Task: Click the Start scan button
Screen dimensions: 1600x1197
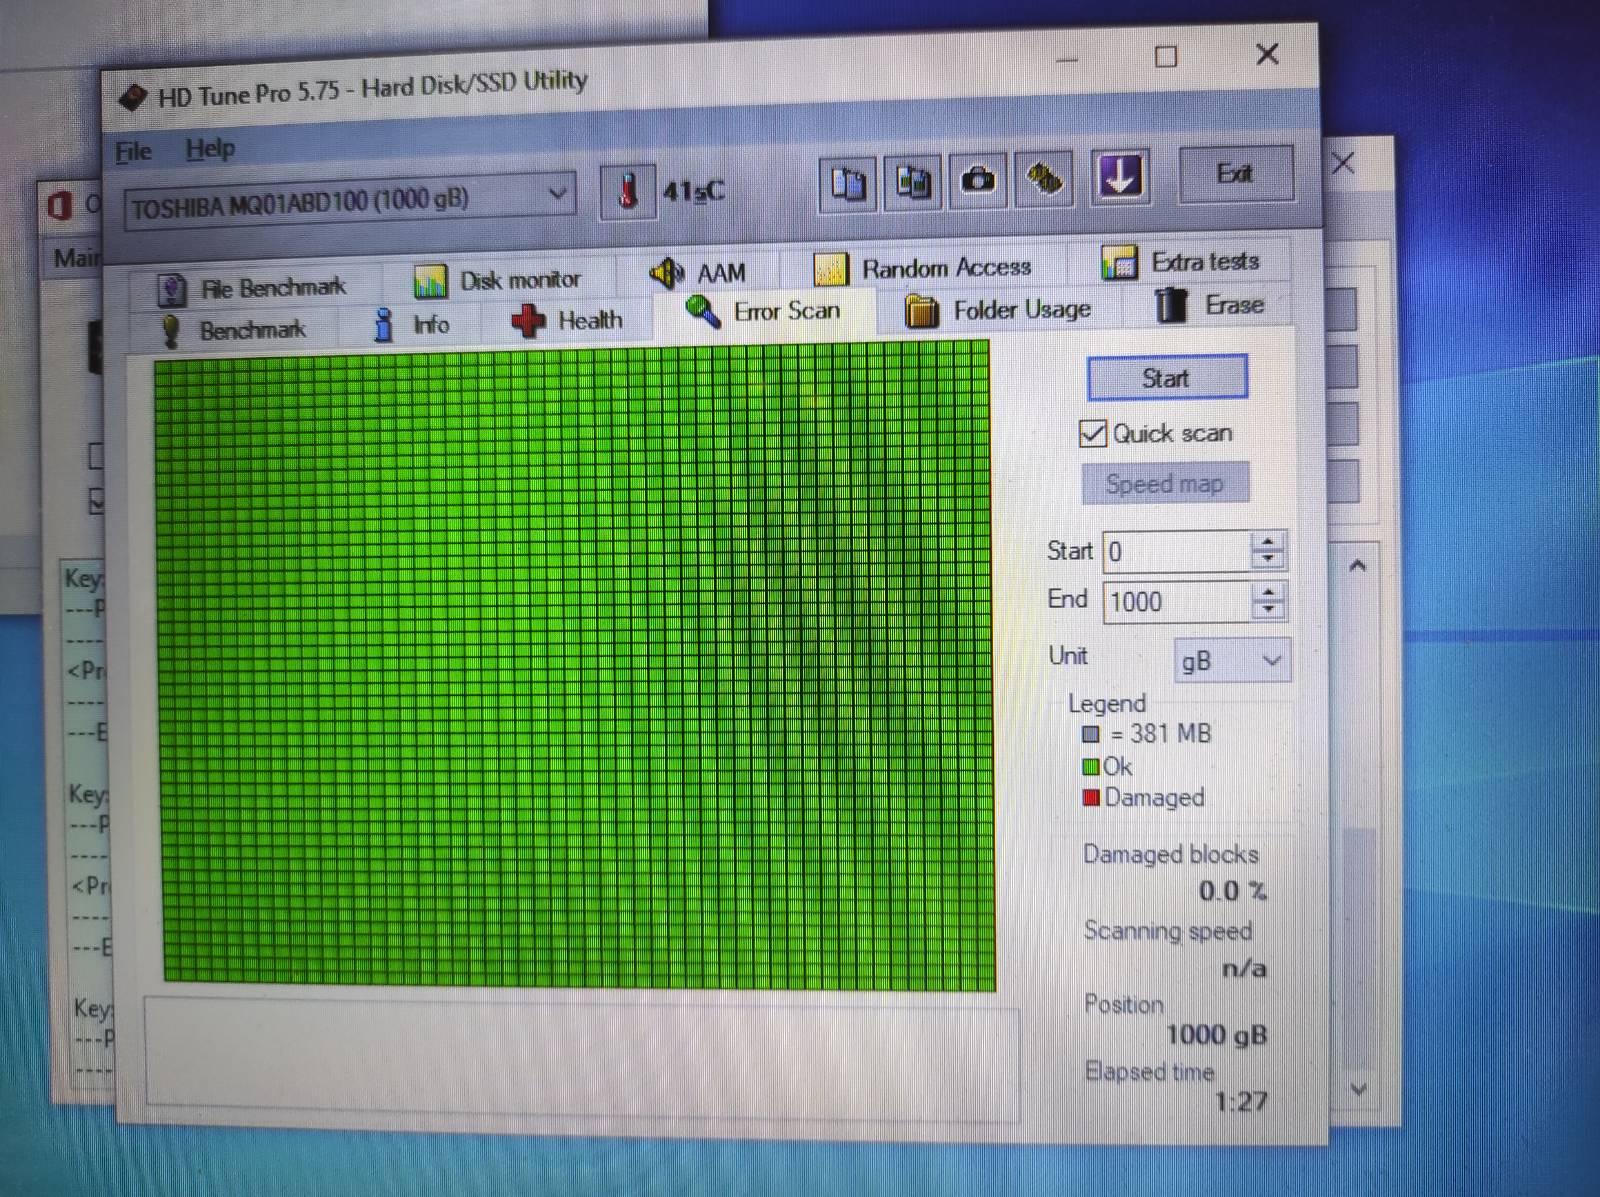Action: pyautogui.click(x=1167, y=378)
